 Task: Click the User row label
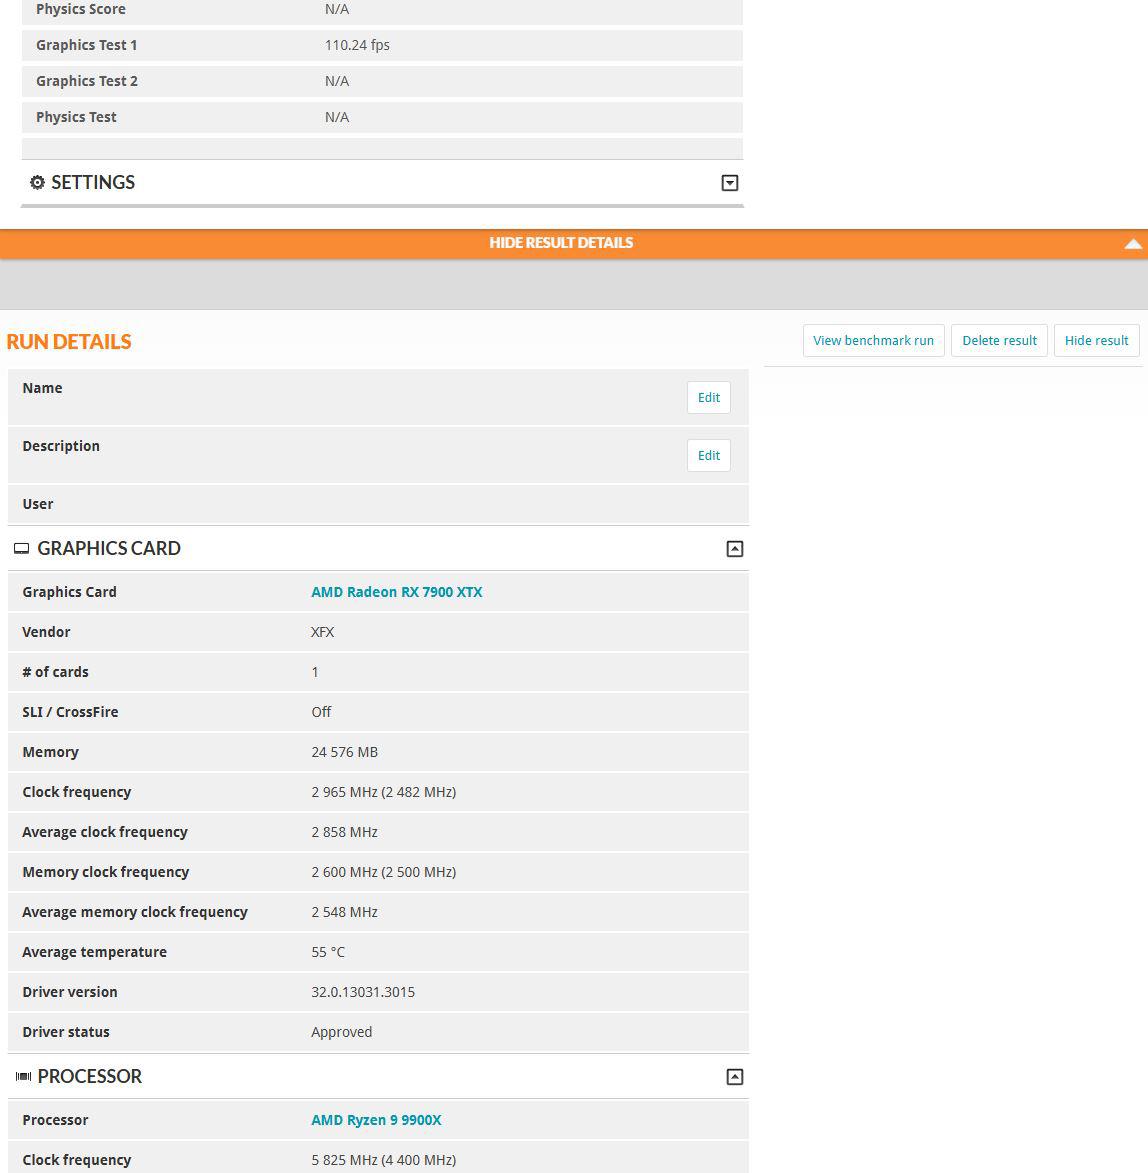(38, 504)
